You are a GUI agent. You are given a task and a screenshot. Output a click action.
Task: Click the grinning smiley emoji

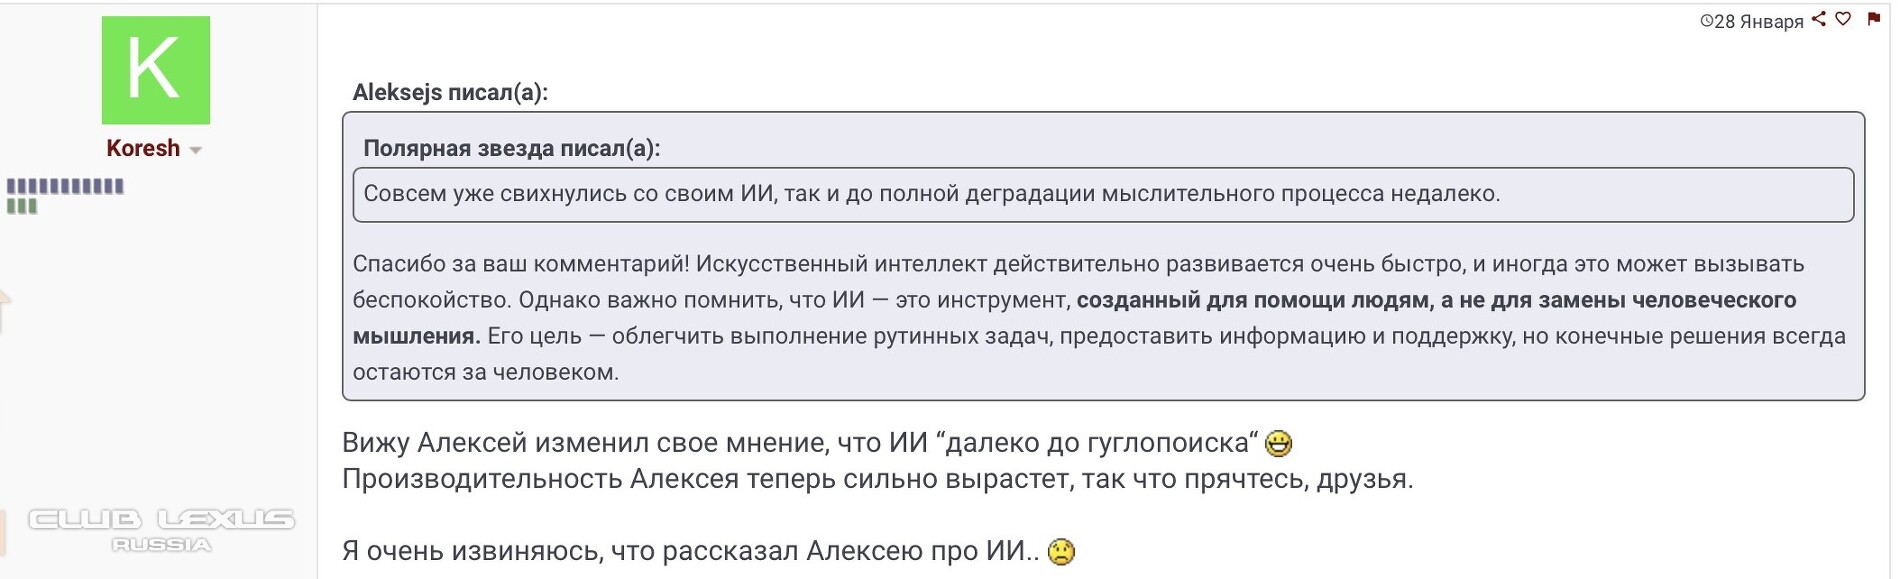1278,443
